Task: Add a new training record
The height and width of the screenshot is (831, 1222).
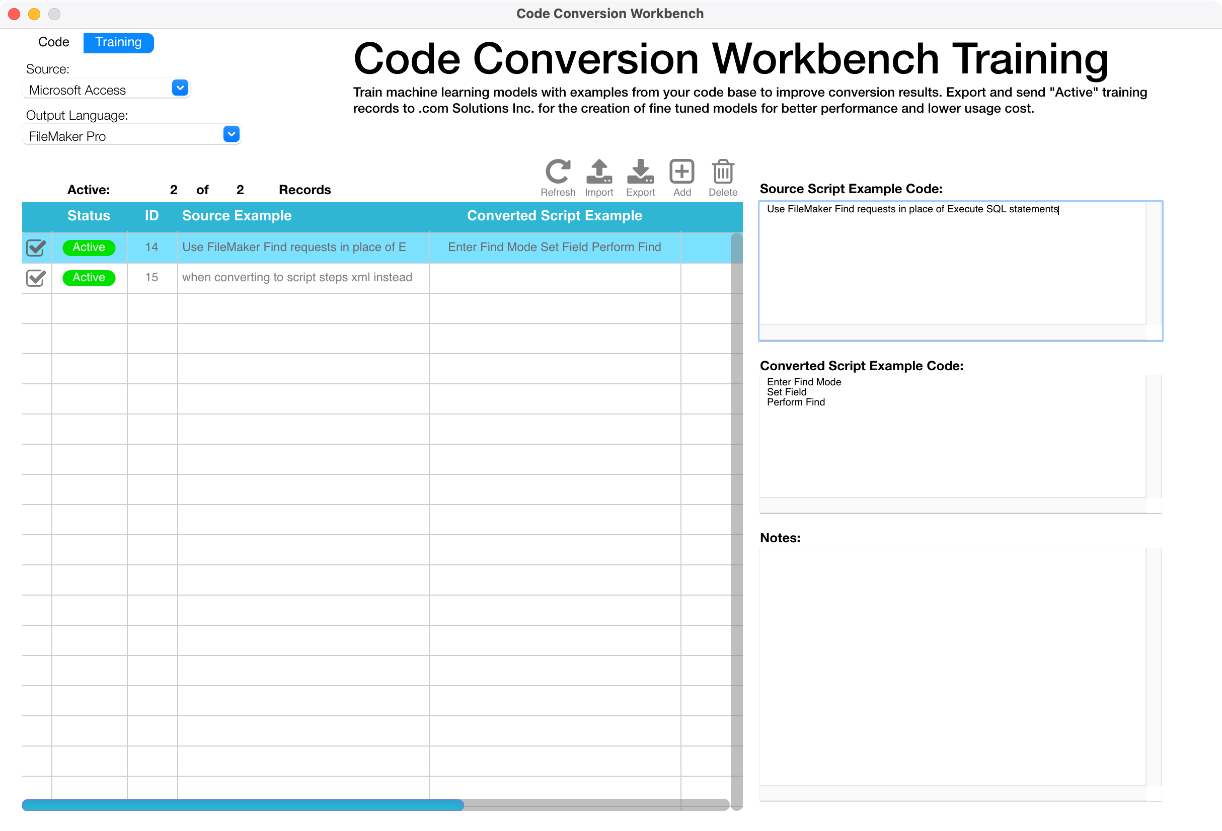Action: click(x=682, y=172)
